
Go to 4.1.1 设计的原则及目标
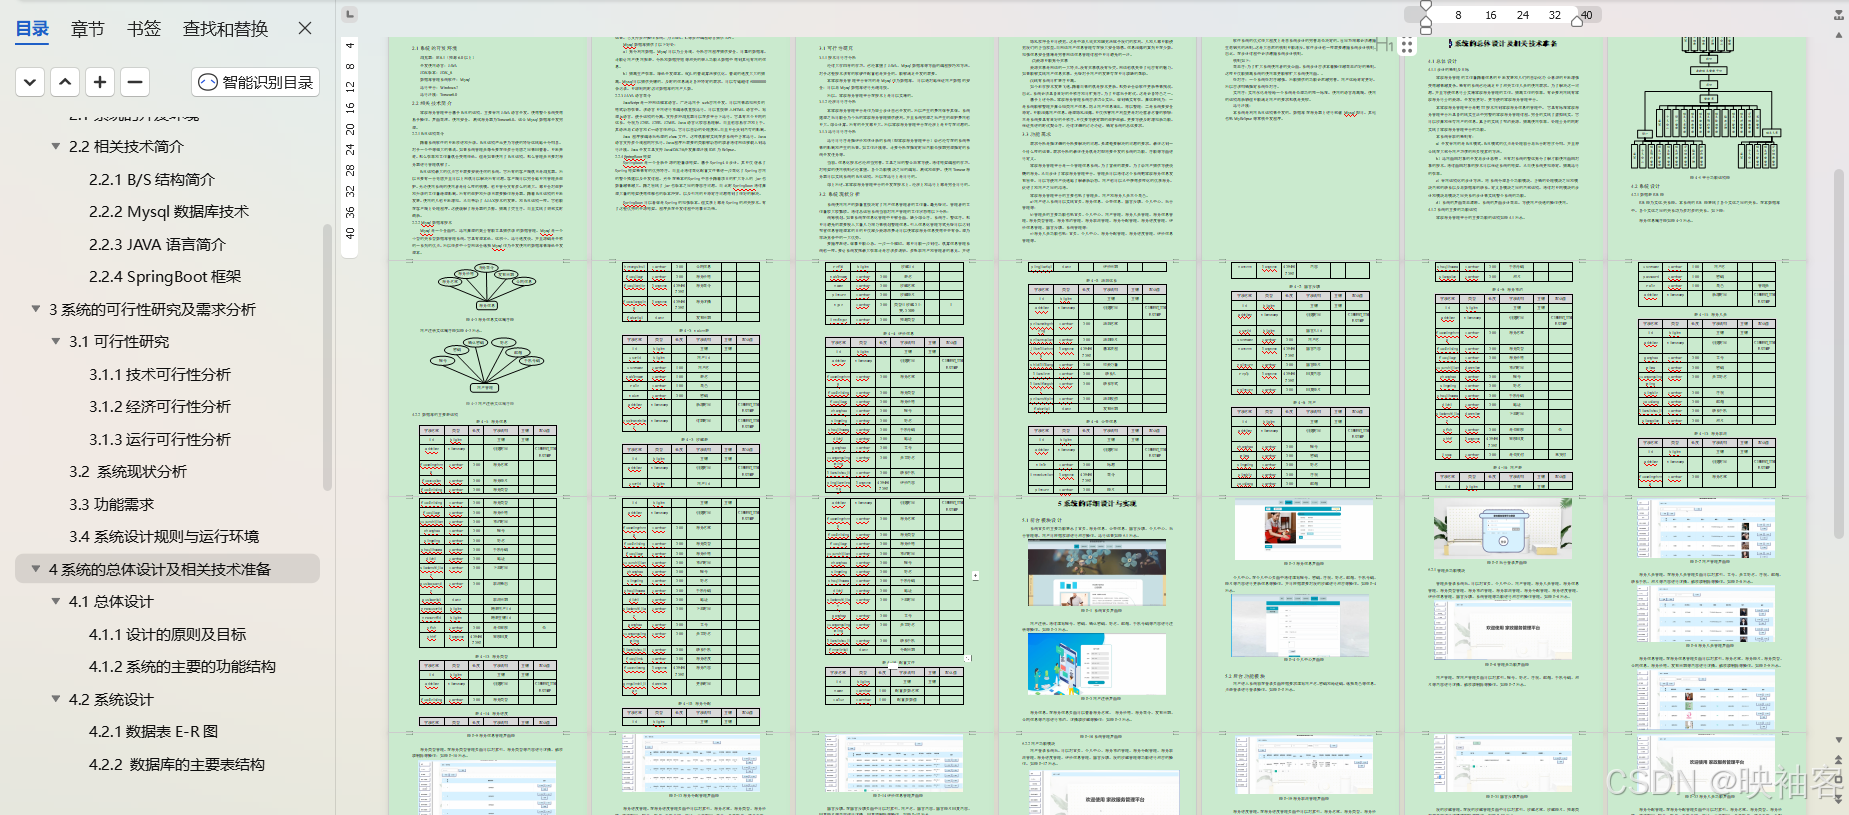tap(167, 634)
